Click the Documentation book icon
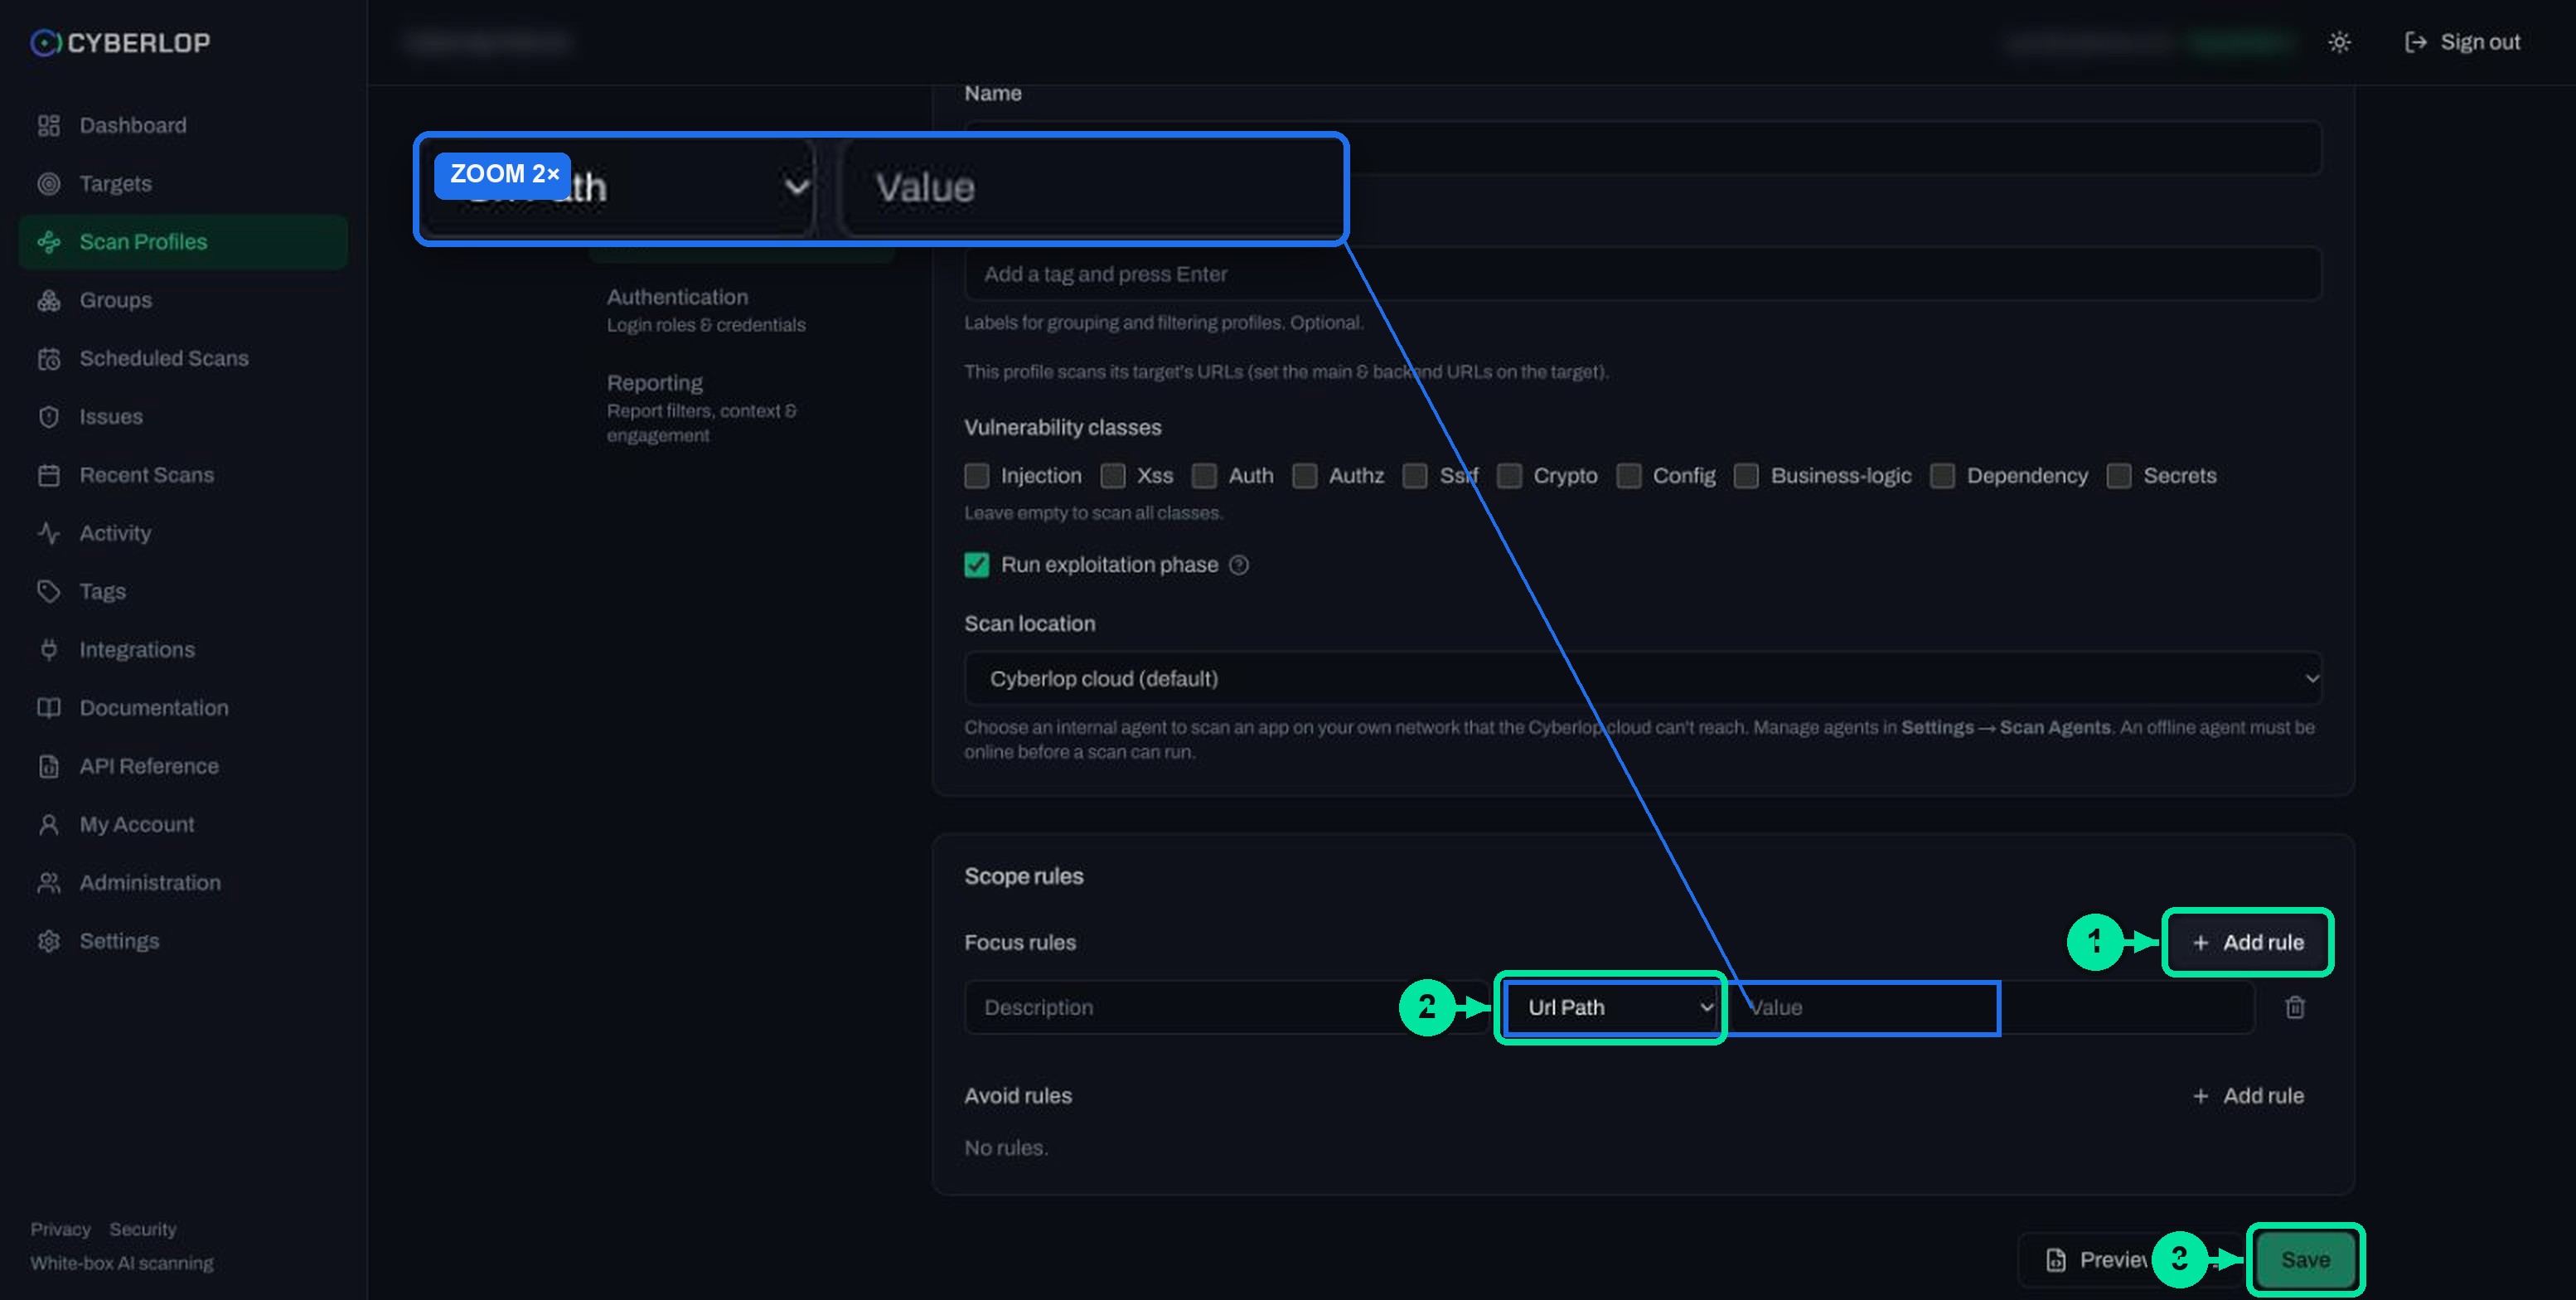Screen dimensions: 2576x1300 tap(48, 708)
